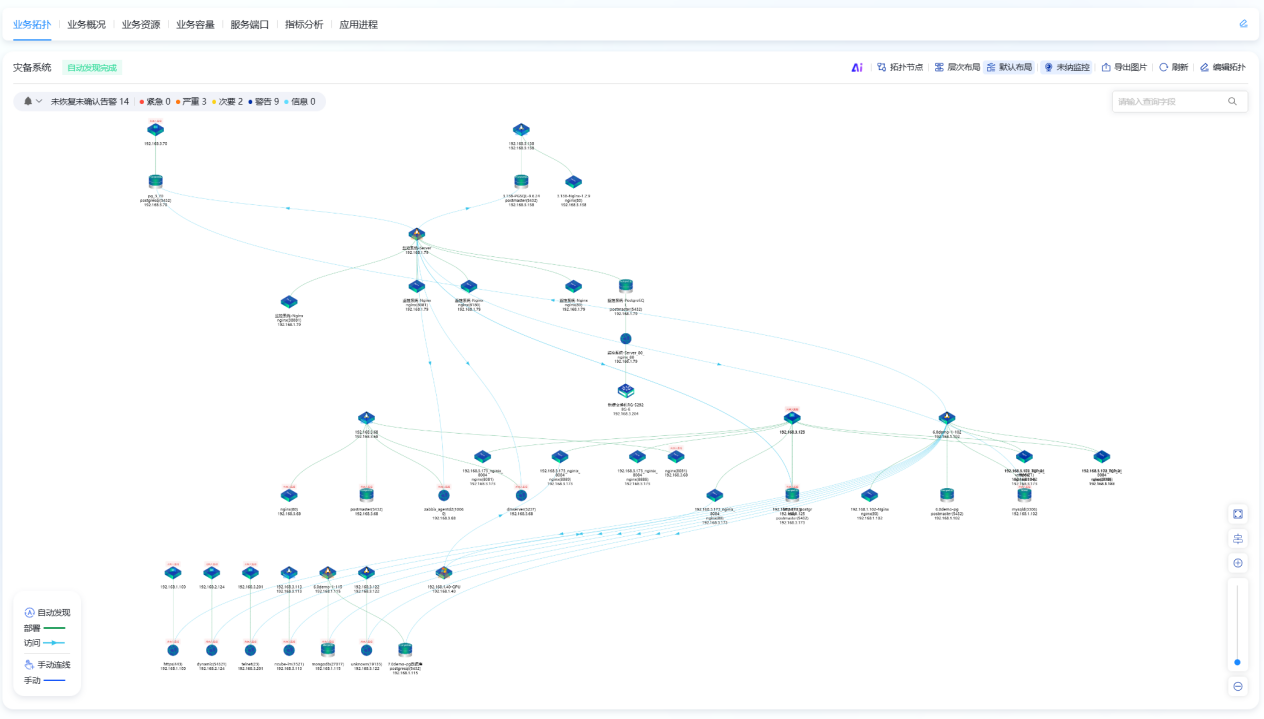Screen dimensions: 1264x719
Task: Expand the 未恢复未确认告警 14 summary
Action: click(x=90, y=102)
